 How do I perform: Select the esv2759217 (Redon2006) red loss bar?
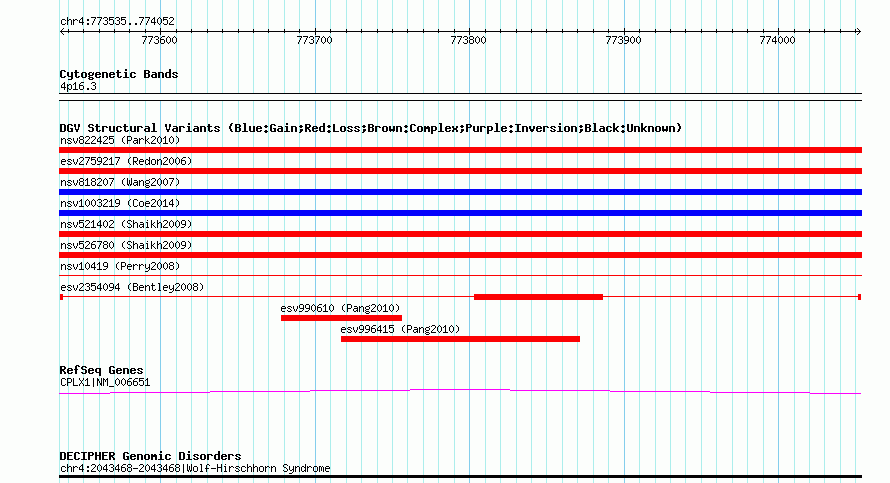[x=460, y=171]
